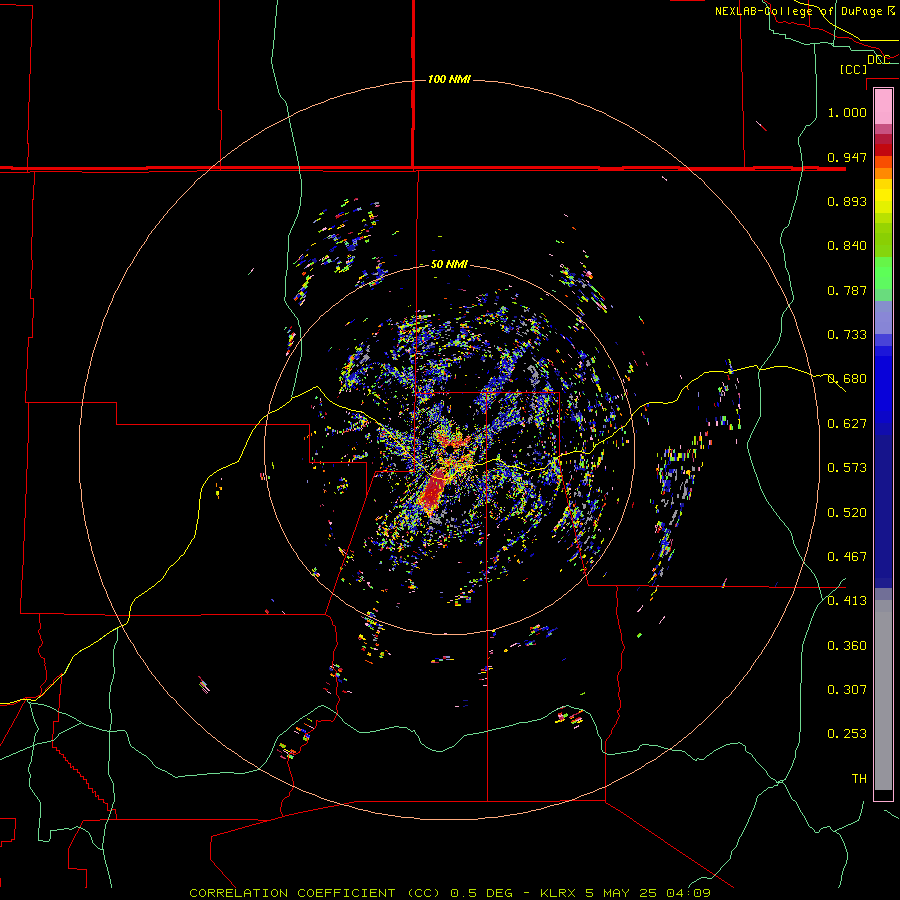
Task: Click the 0.787 scale value
Action: (x=847, y=290)
